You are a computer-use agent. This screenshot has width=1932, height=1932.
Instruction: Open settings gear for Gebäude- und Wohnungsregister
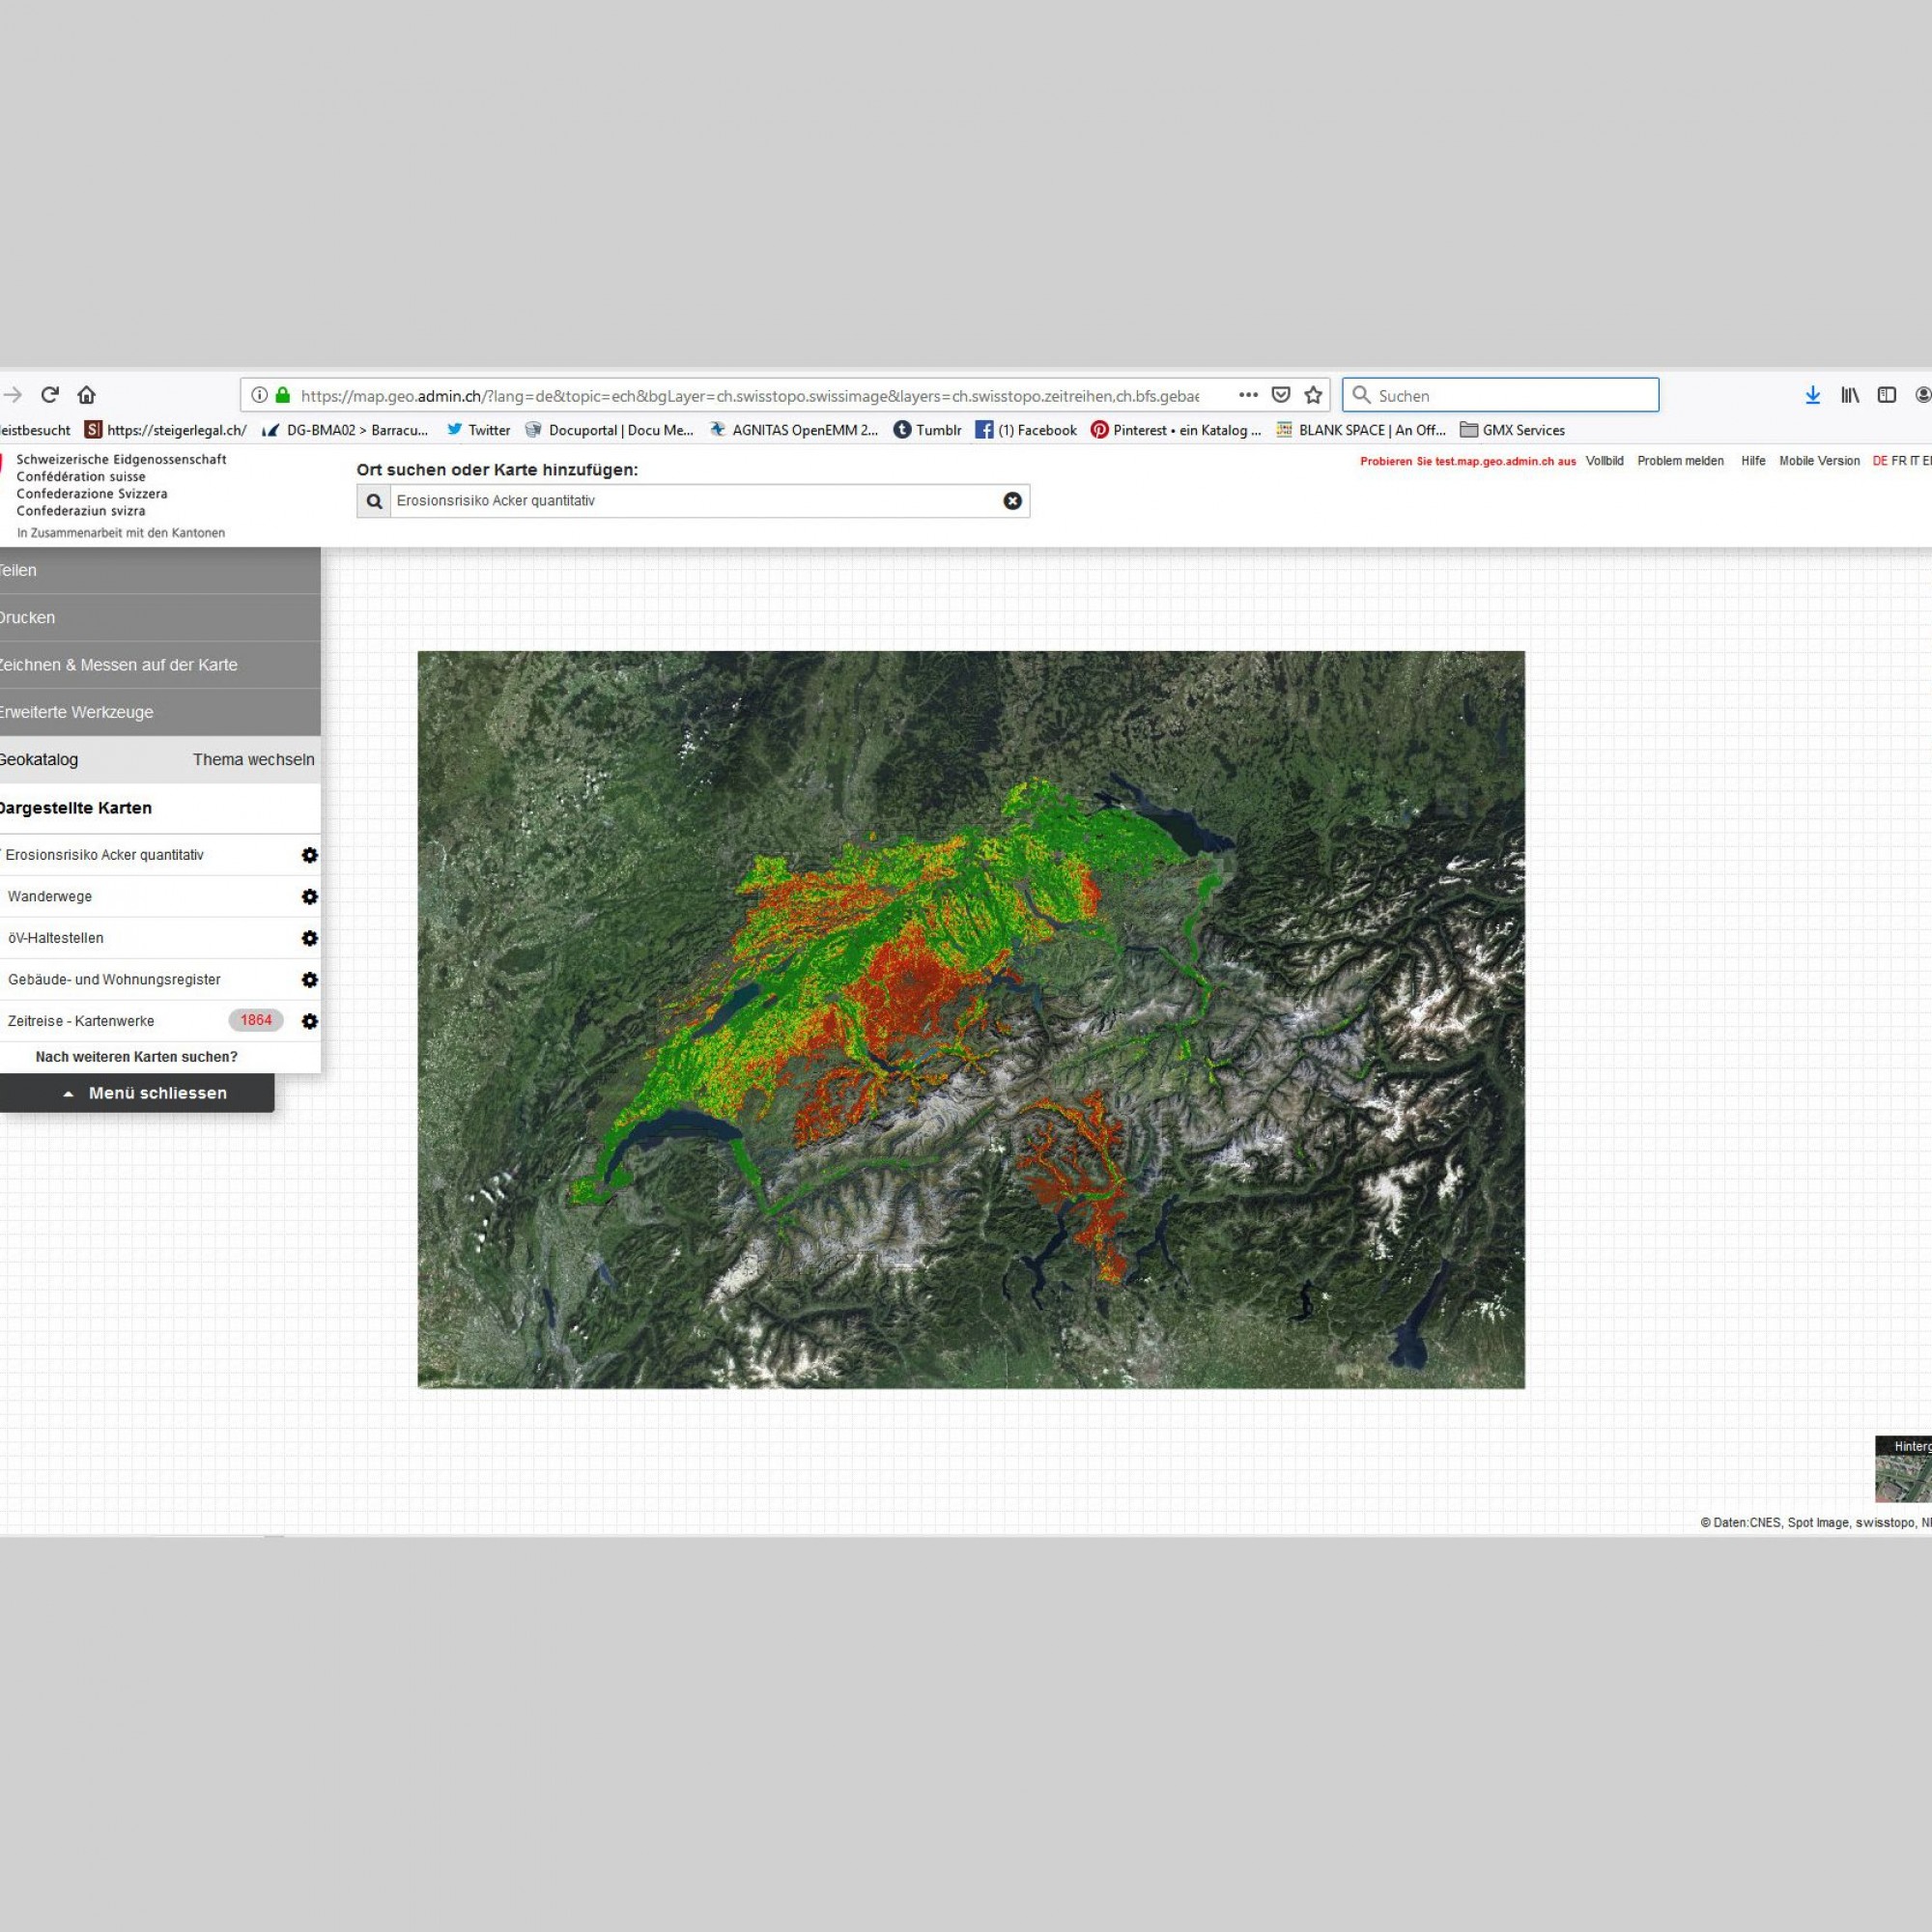tap(310, 980)
